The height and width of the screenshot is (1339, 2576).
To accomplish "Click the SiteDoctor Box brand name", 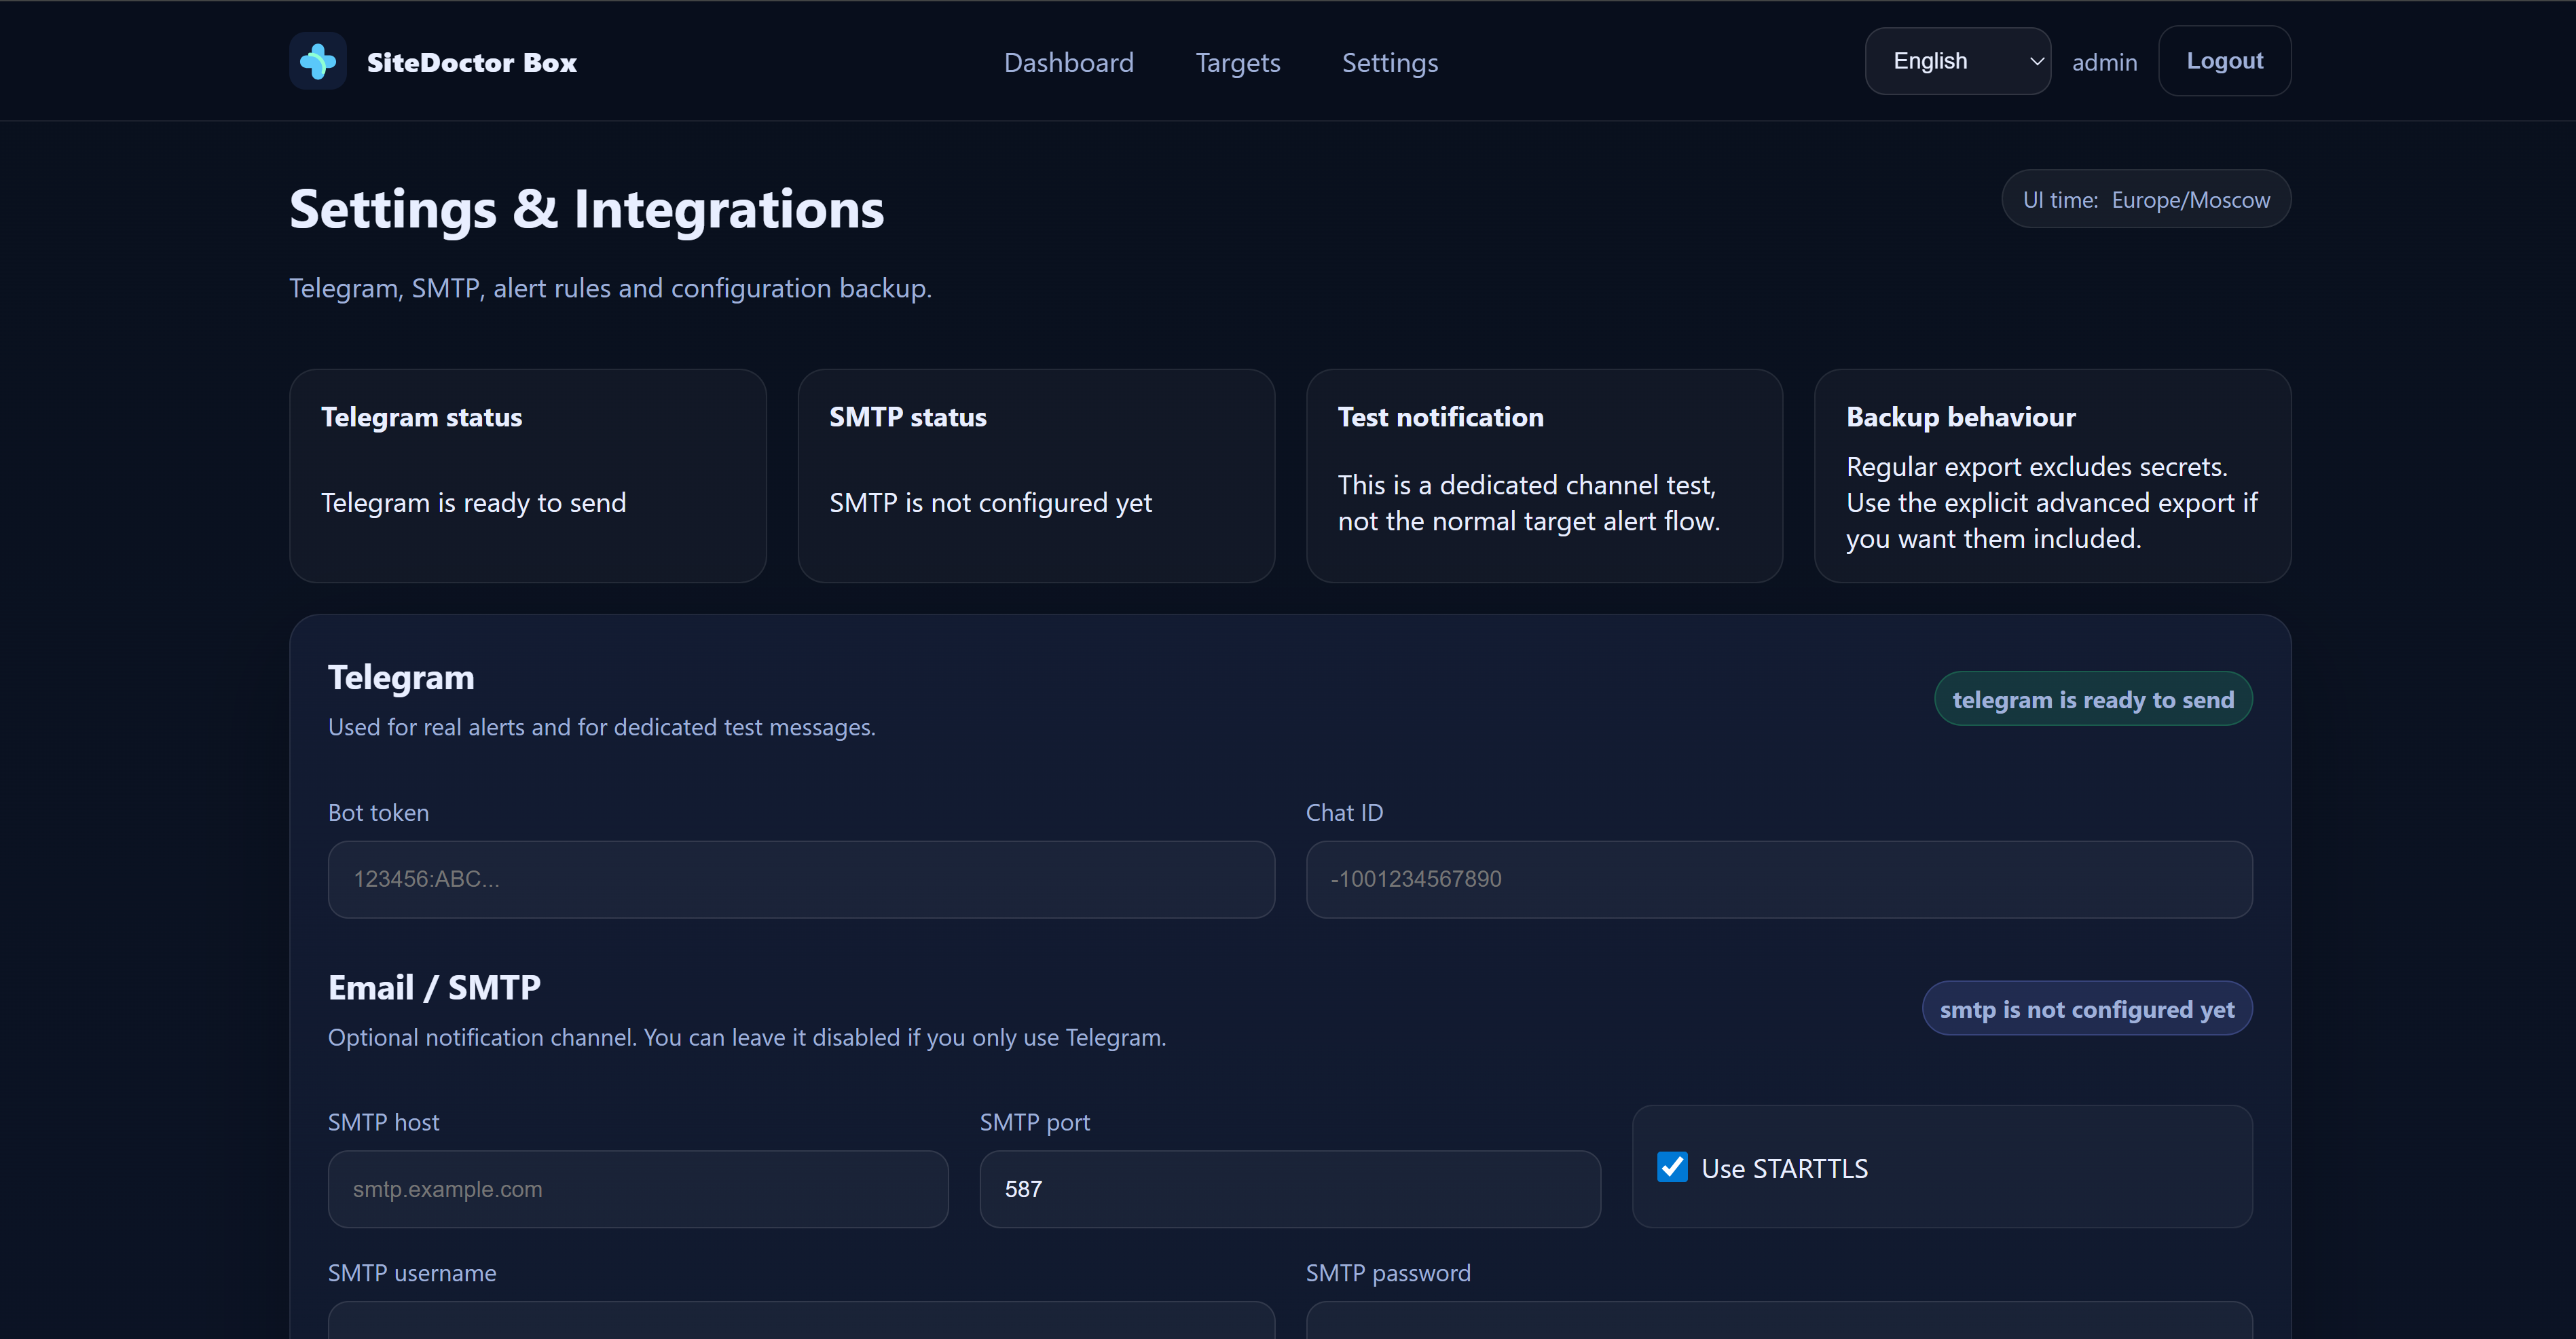I will 471,62.
